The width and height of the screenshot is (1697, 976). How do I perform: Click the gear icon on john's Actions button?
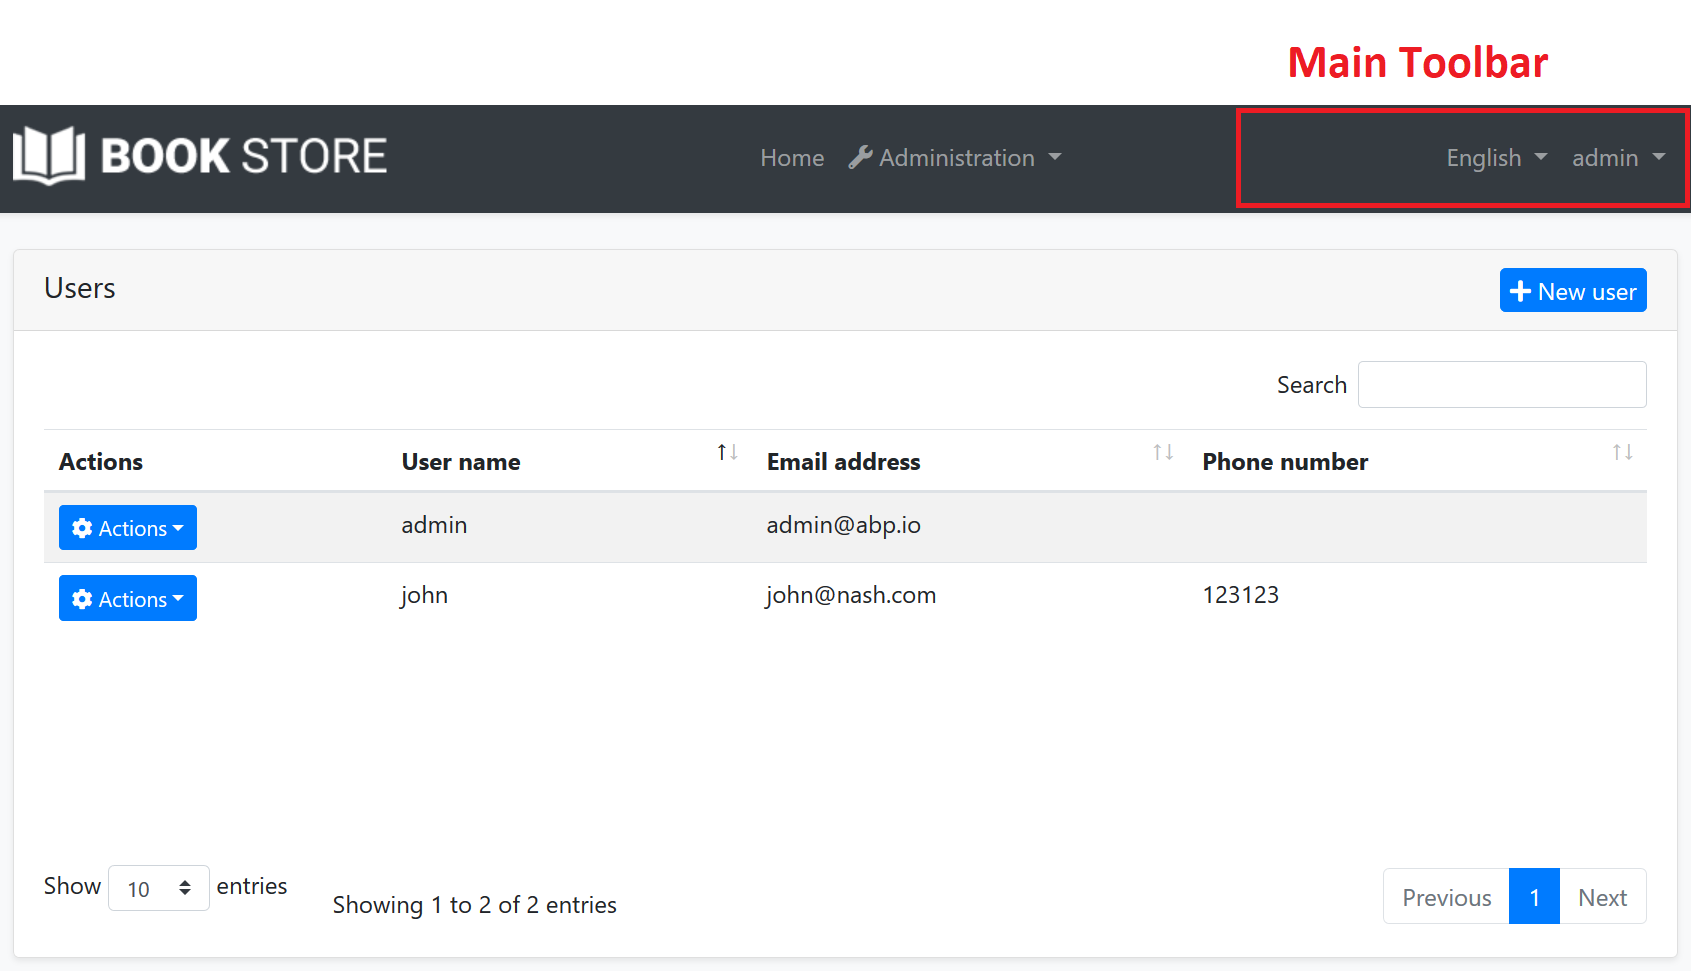tap(82, 598)
